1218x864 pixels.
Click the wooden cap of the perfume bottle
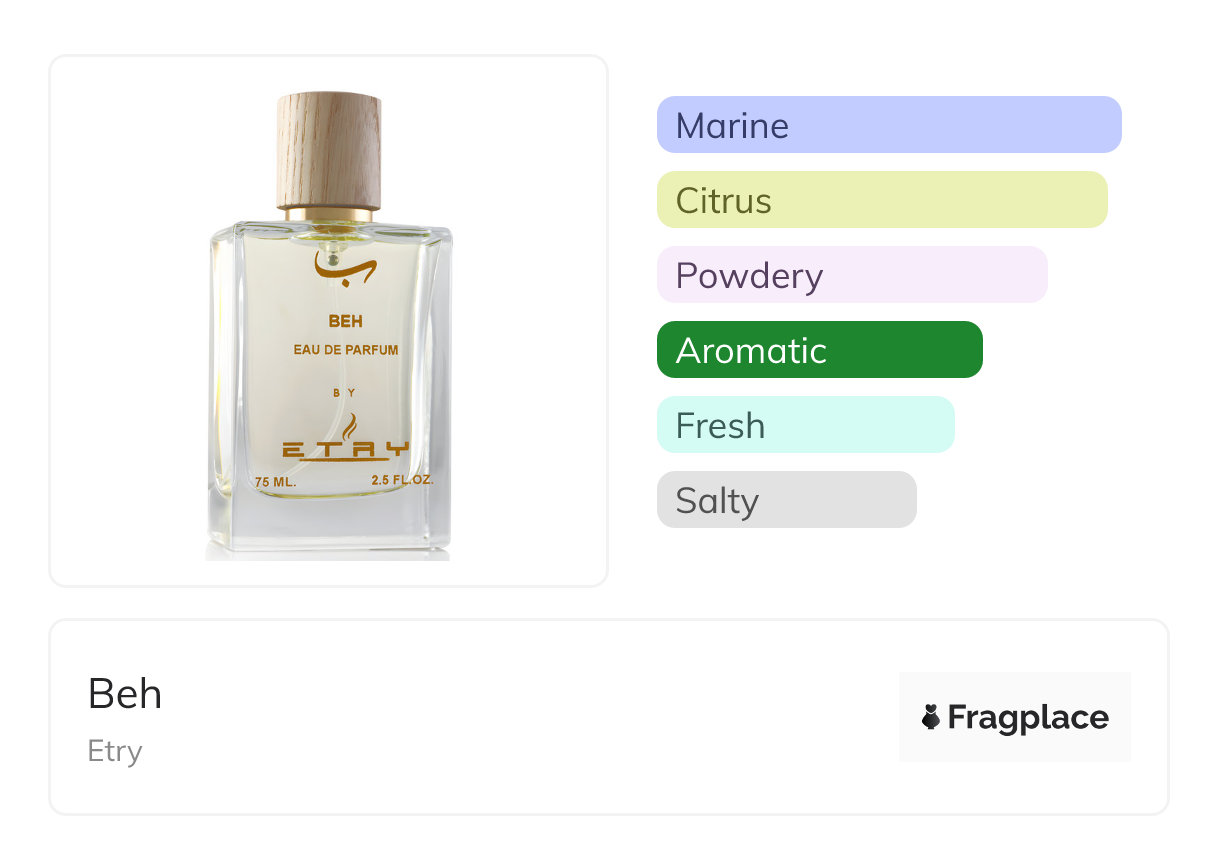tap(329, 150)
